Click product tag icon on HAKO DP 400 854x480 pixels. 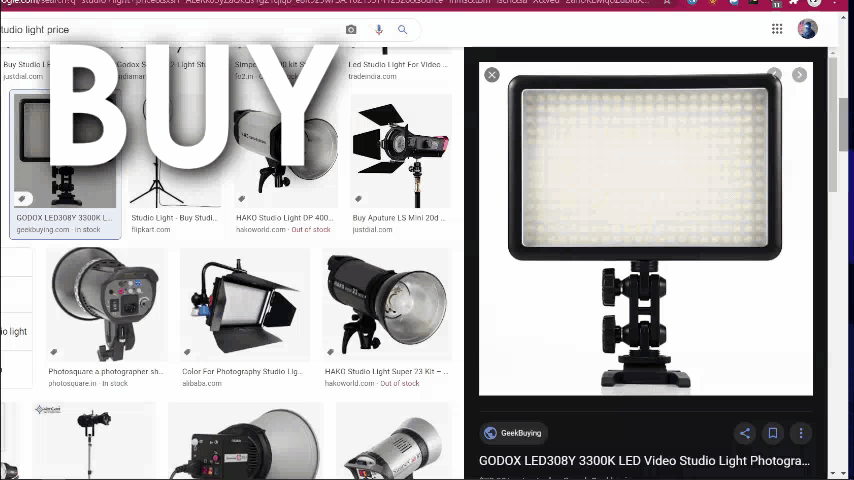pos(242,199)
